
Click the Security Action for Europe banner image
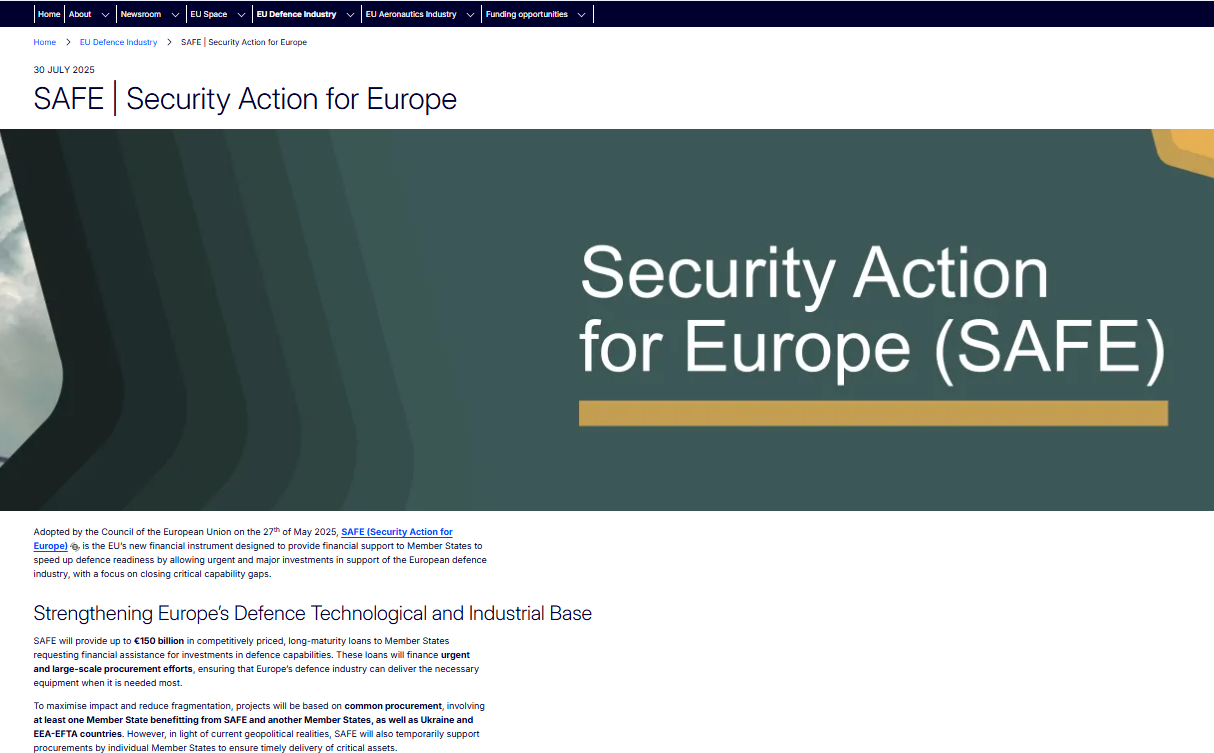coord(607,320)
